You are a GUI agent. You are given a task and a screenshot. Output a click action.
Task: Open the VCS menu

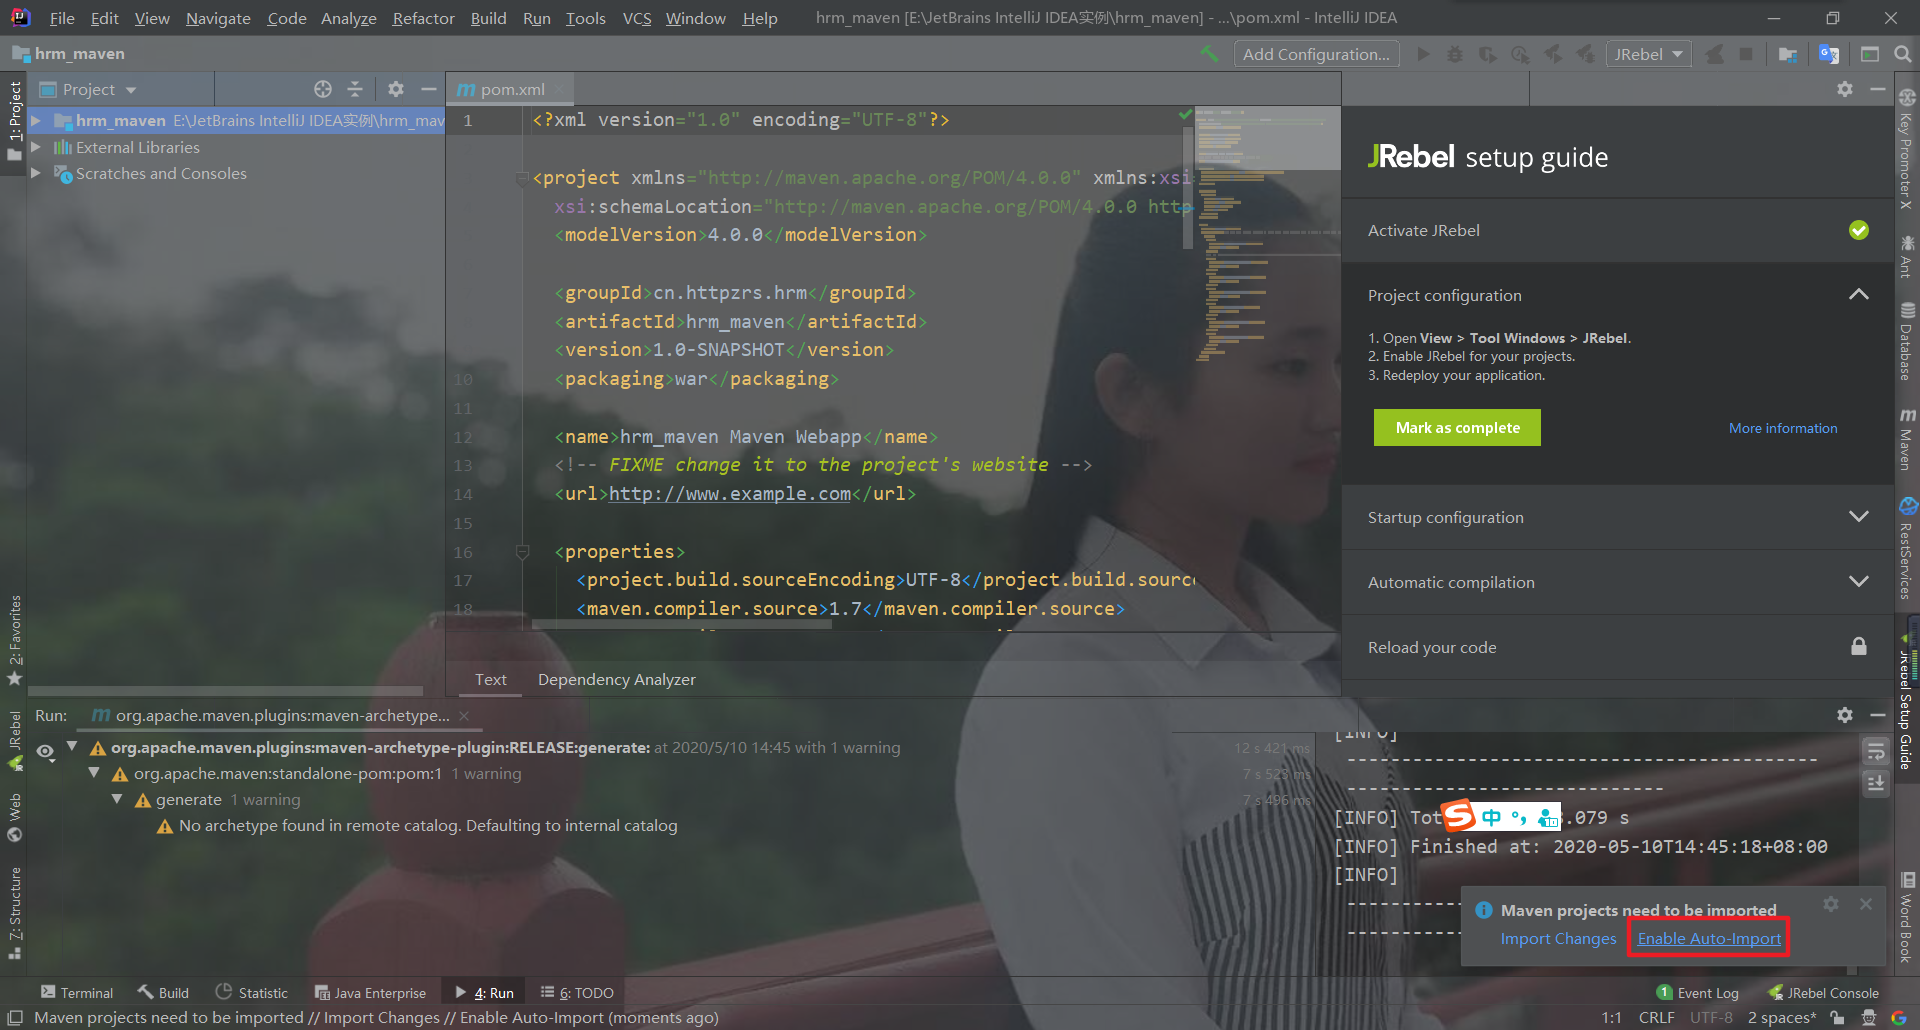[x=637, y=18]
